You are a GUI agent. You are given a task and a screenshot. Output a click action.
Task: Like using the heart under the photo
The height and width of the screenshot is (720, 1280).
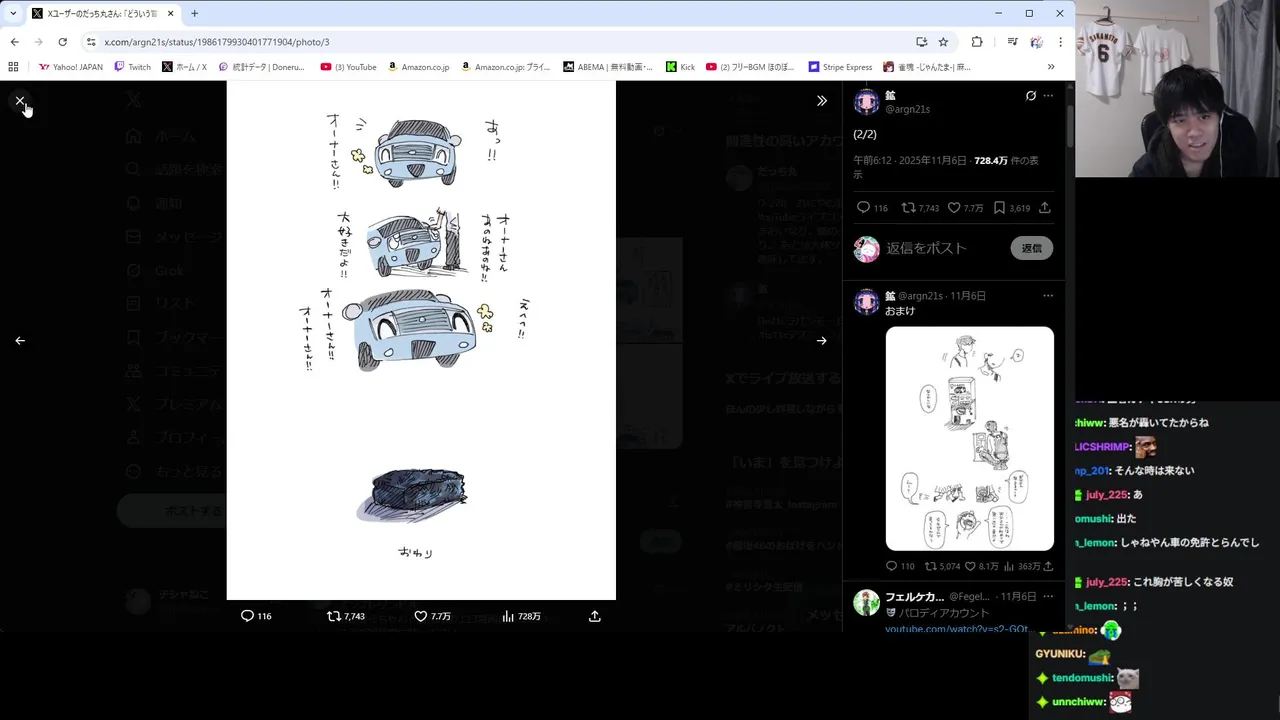point(432,616)
